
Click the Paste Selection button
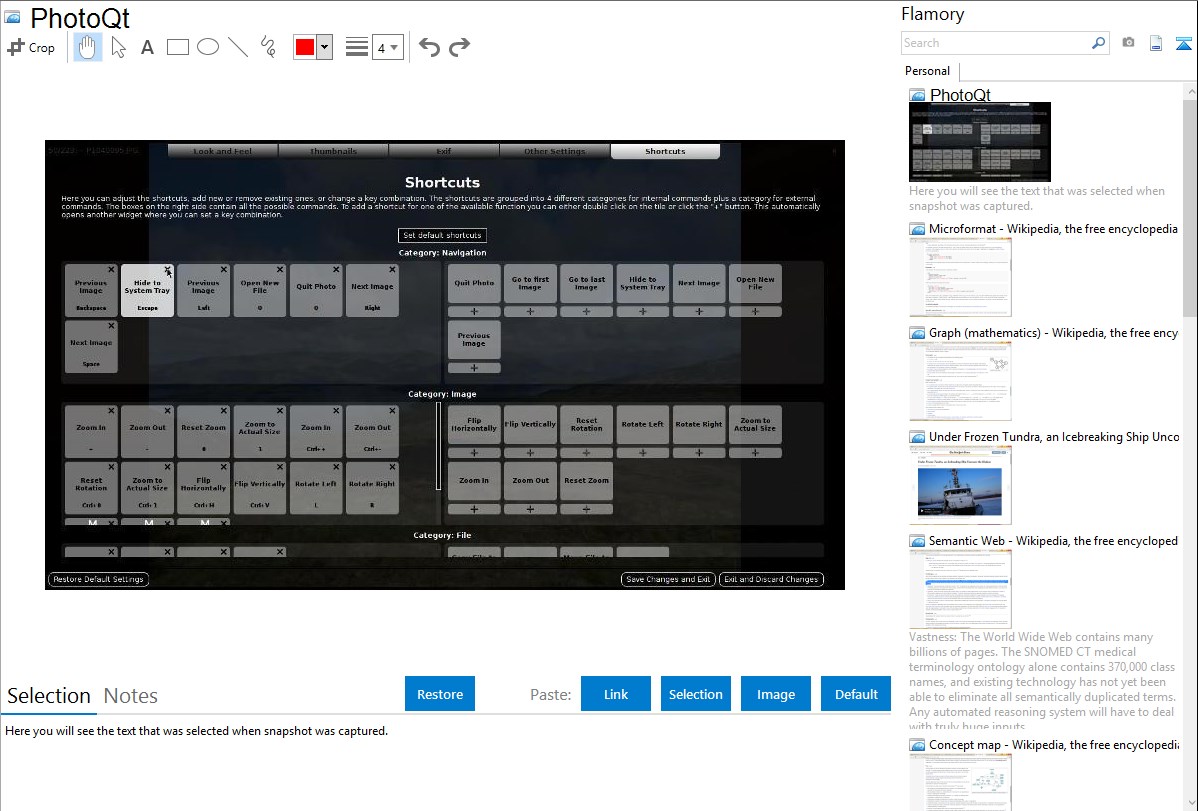[695, 694]
